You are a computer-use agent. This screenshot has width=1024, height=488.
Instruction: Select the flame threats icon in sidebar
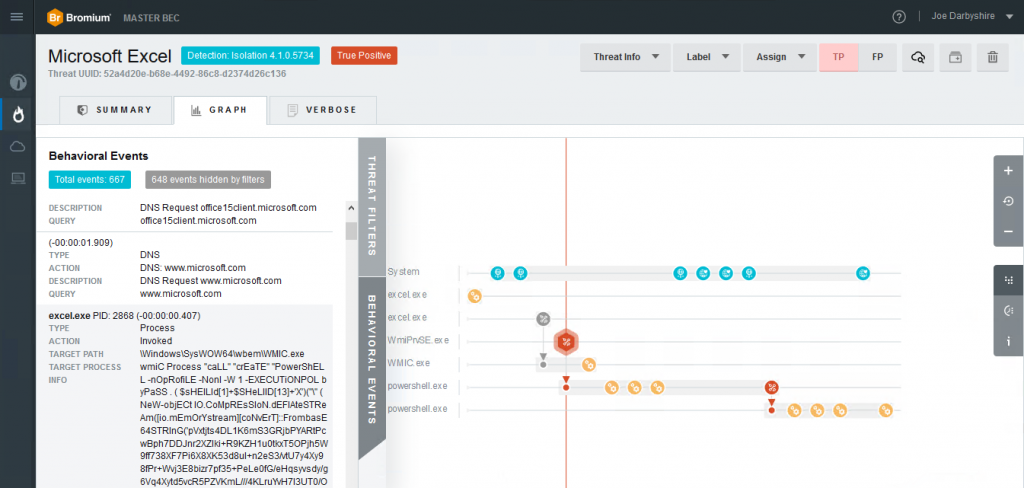[x=18, y=114]
